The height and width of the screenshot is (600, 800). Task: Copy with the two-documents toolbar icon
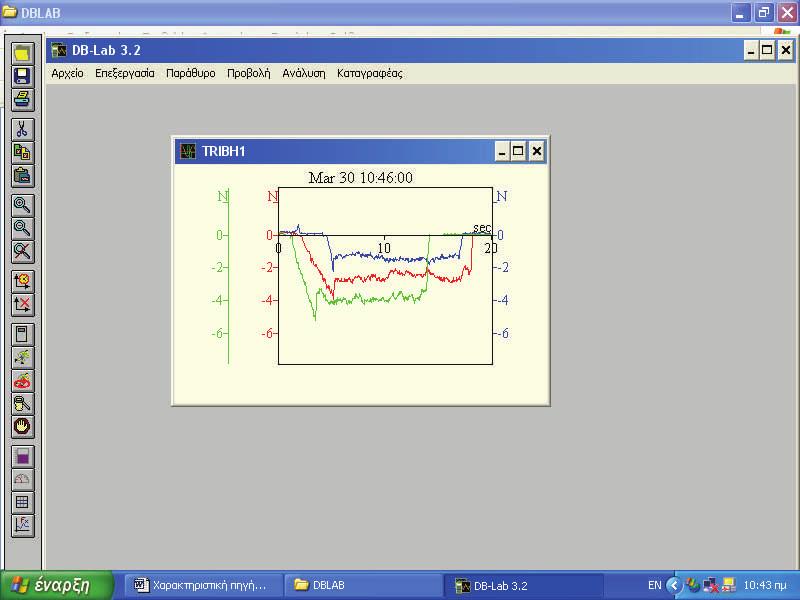pyautogui.click(x=22, y=153)
